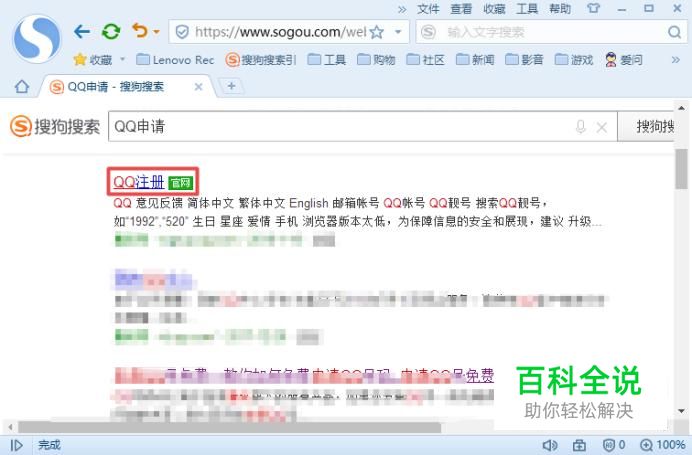This screenshot has width=692, height=455.
Task: Expand the menu bar chevron
Action: 402,9
